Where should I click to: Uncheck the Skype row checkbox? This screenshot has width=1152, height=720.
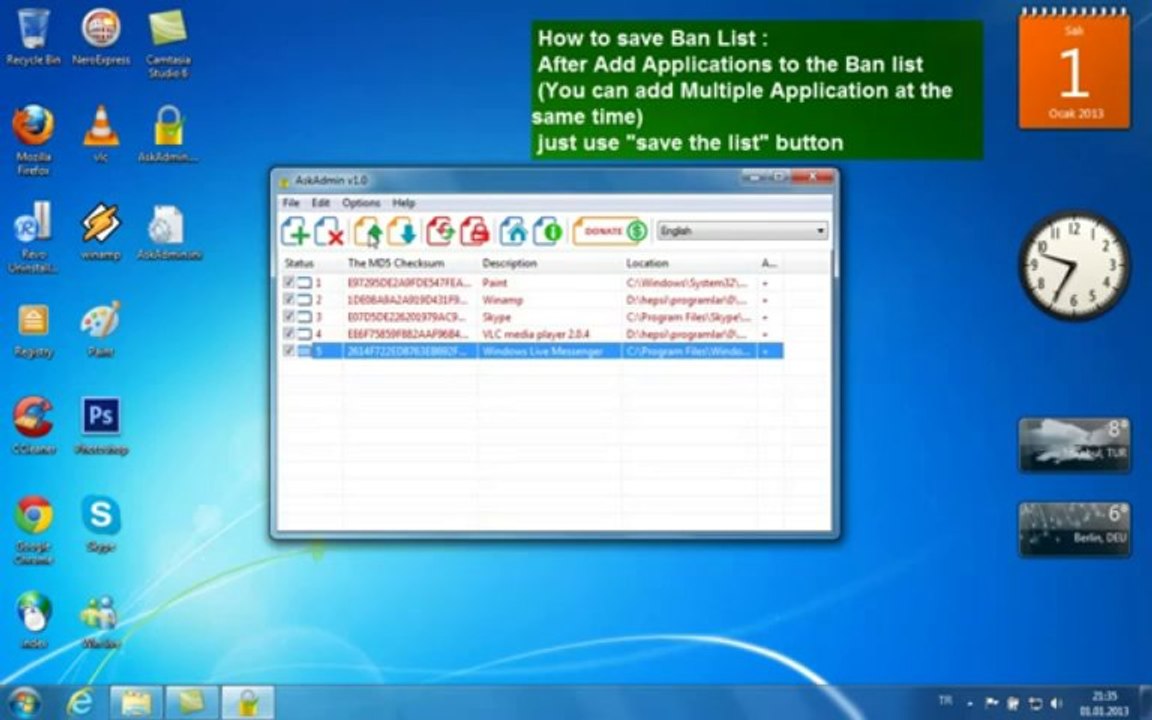pos(289,317)
